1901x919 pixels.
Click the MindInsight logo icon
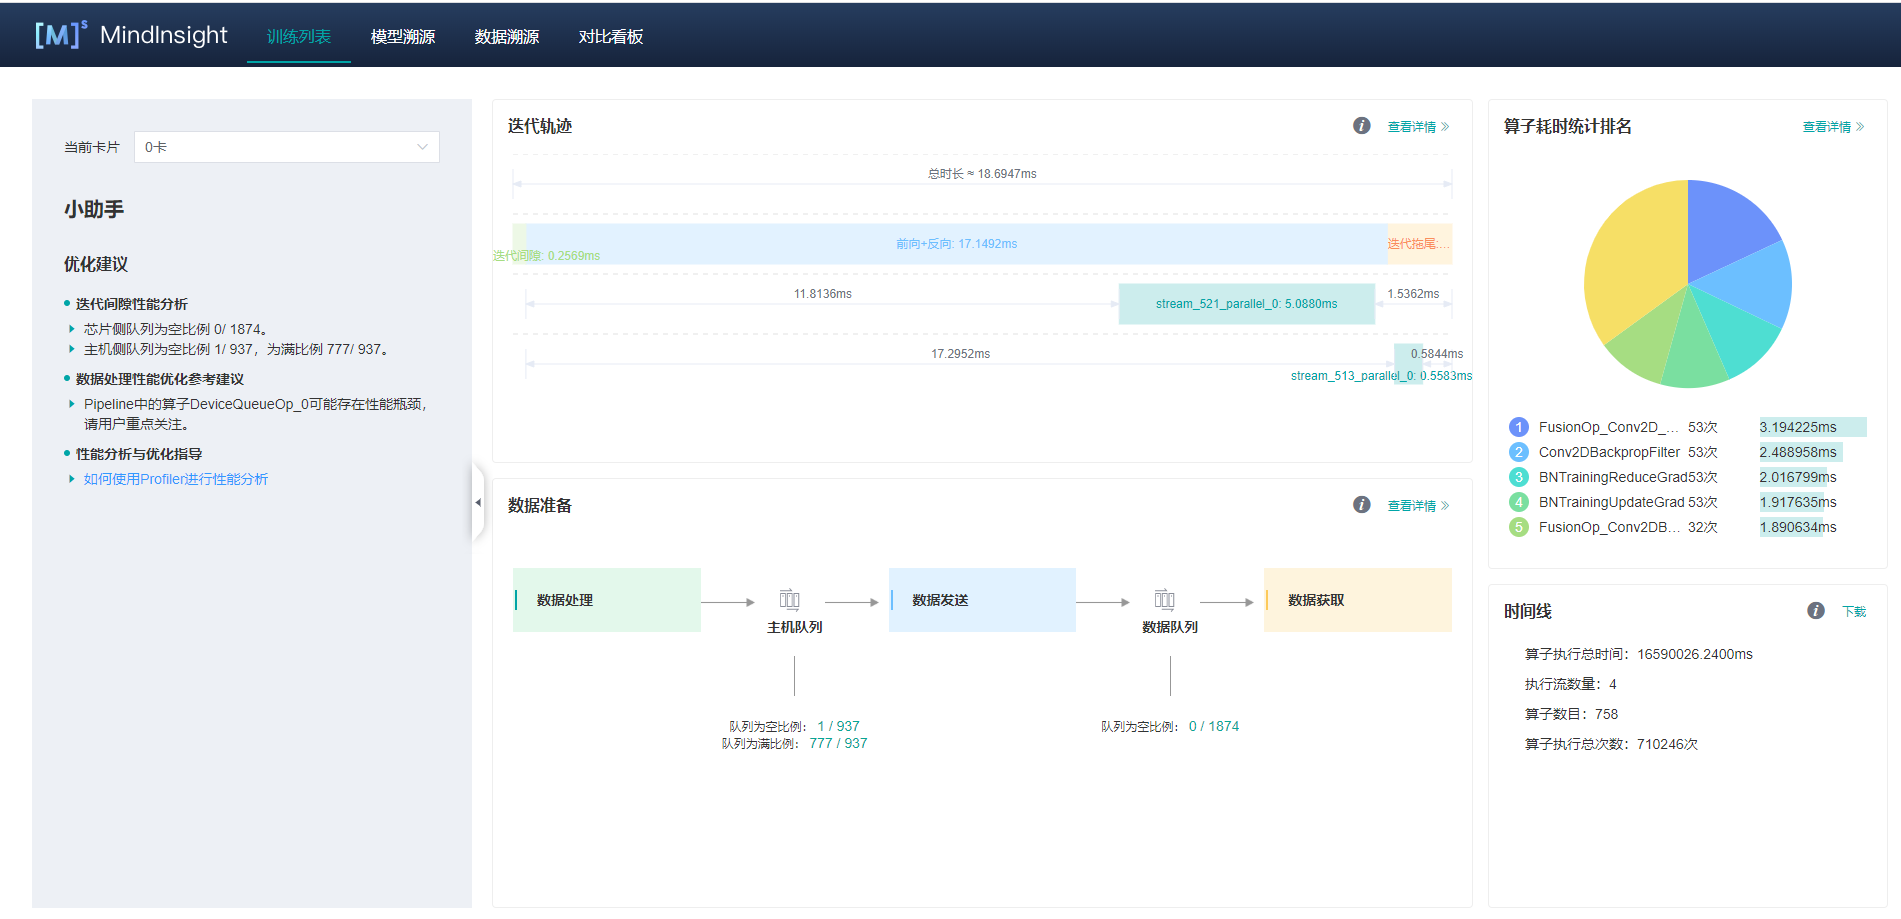click(59, 35)
